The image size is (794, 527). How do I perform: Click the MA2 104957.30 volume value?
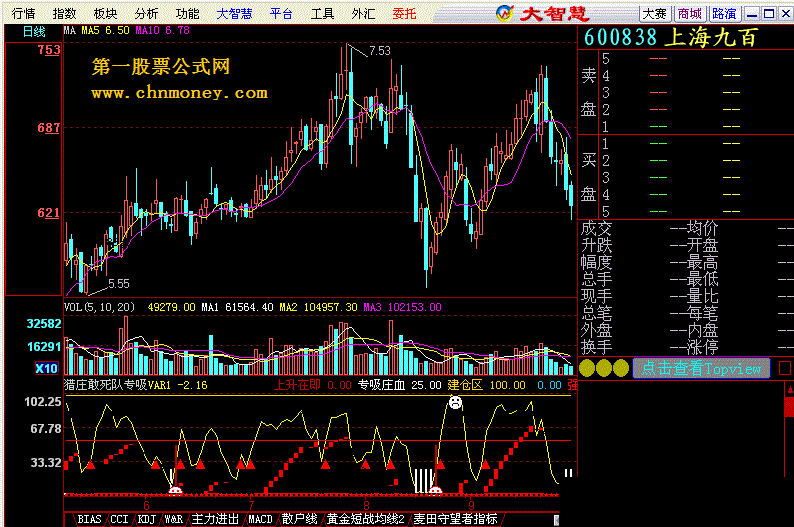[318, 307]
